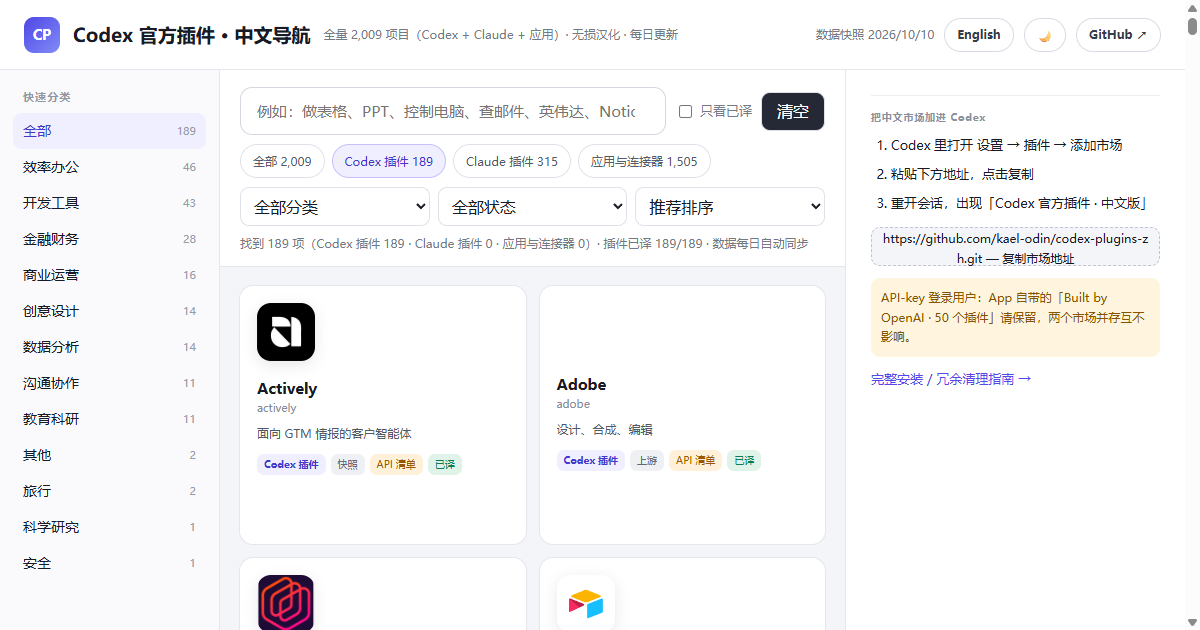Click API 清单 tag on Adobe card
This screenshot has width=1200, height=630.
click(x=695, y=460)
